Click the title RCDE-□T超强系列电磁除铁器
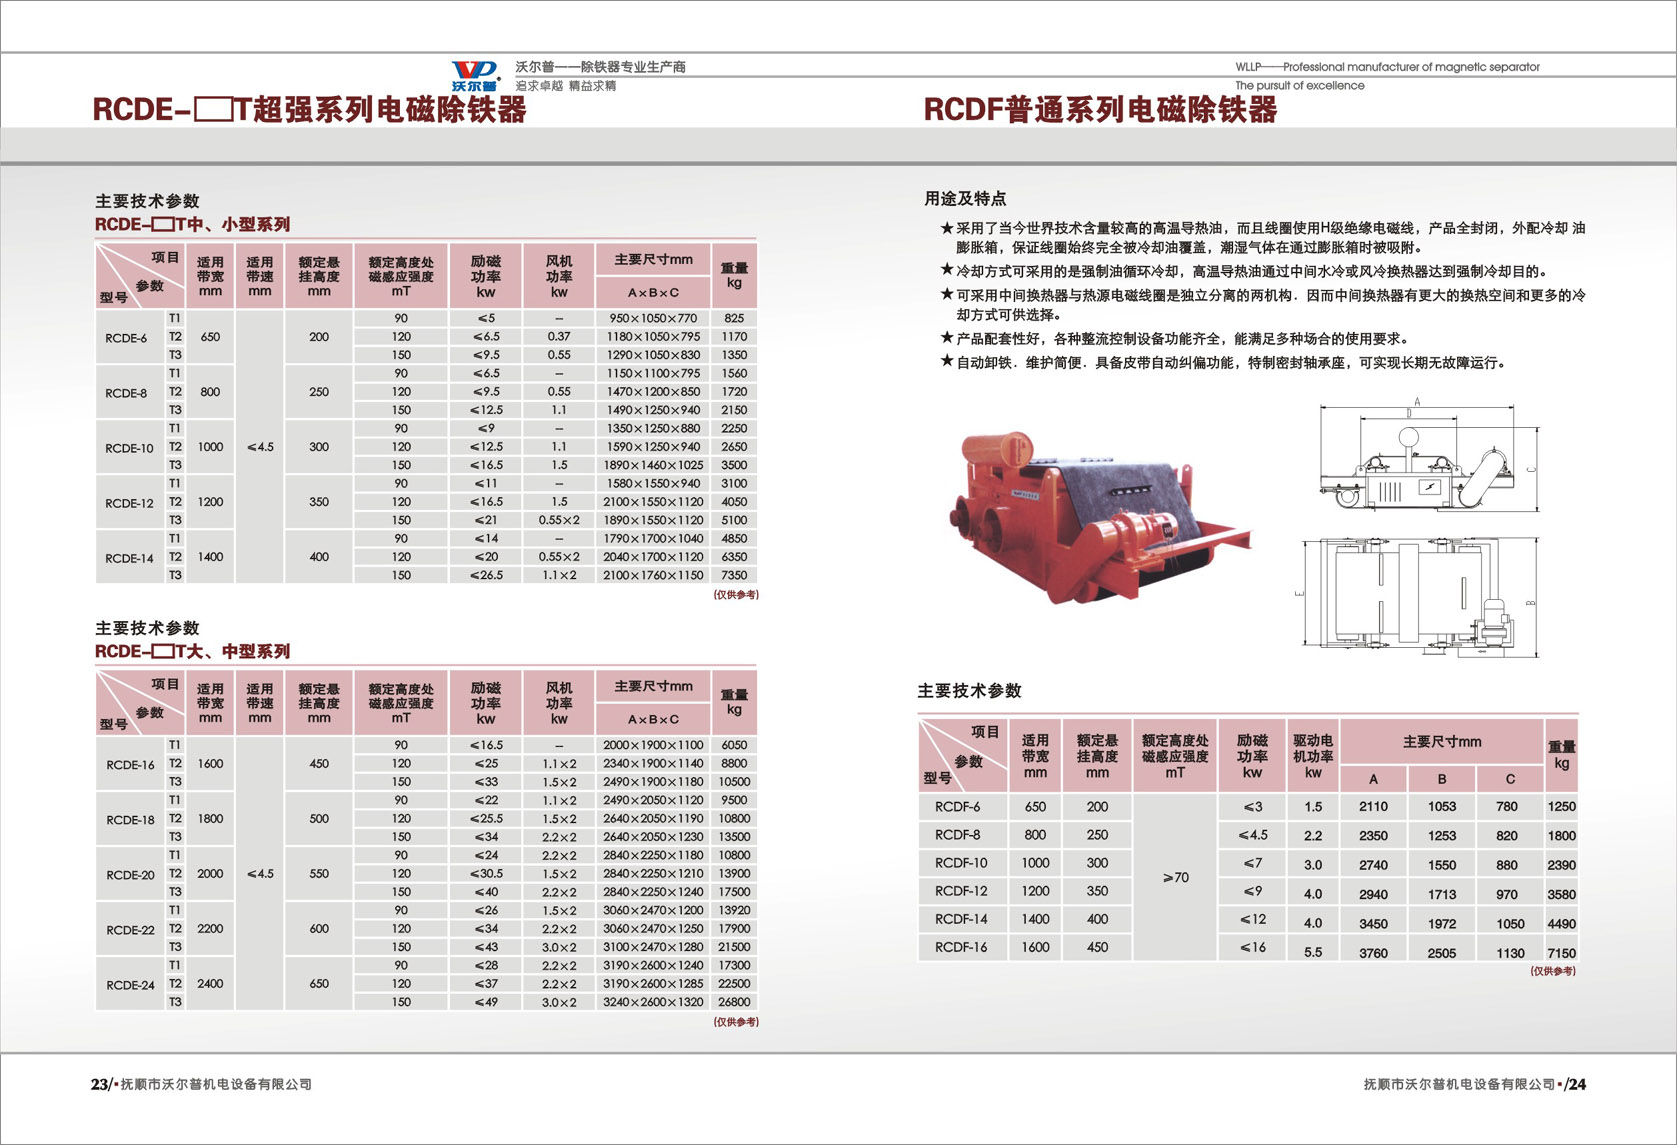This screenshot has height=1145, width=1677. (309, 109)
